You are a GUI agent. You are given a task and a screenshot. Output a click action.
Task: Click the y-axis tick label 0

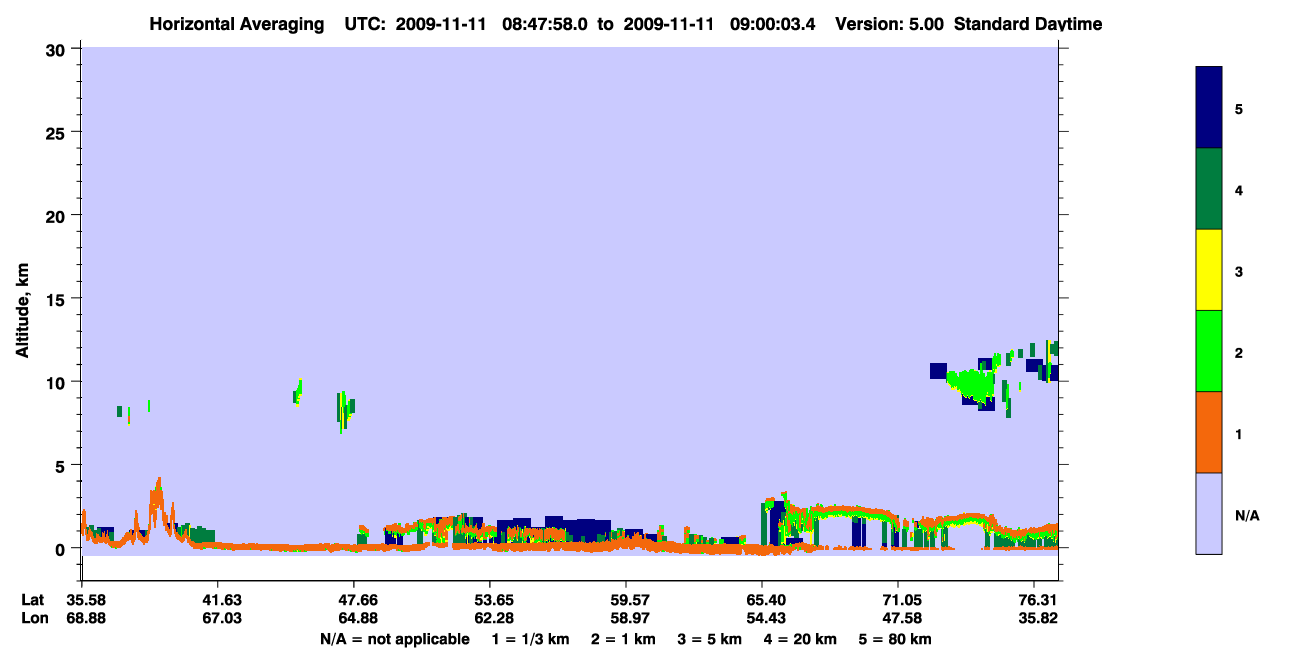pos(62,549)
